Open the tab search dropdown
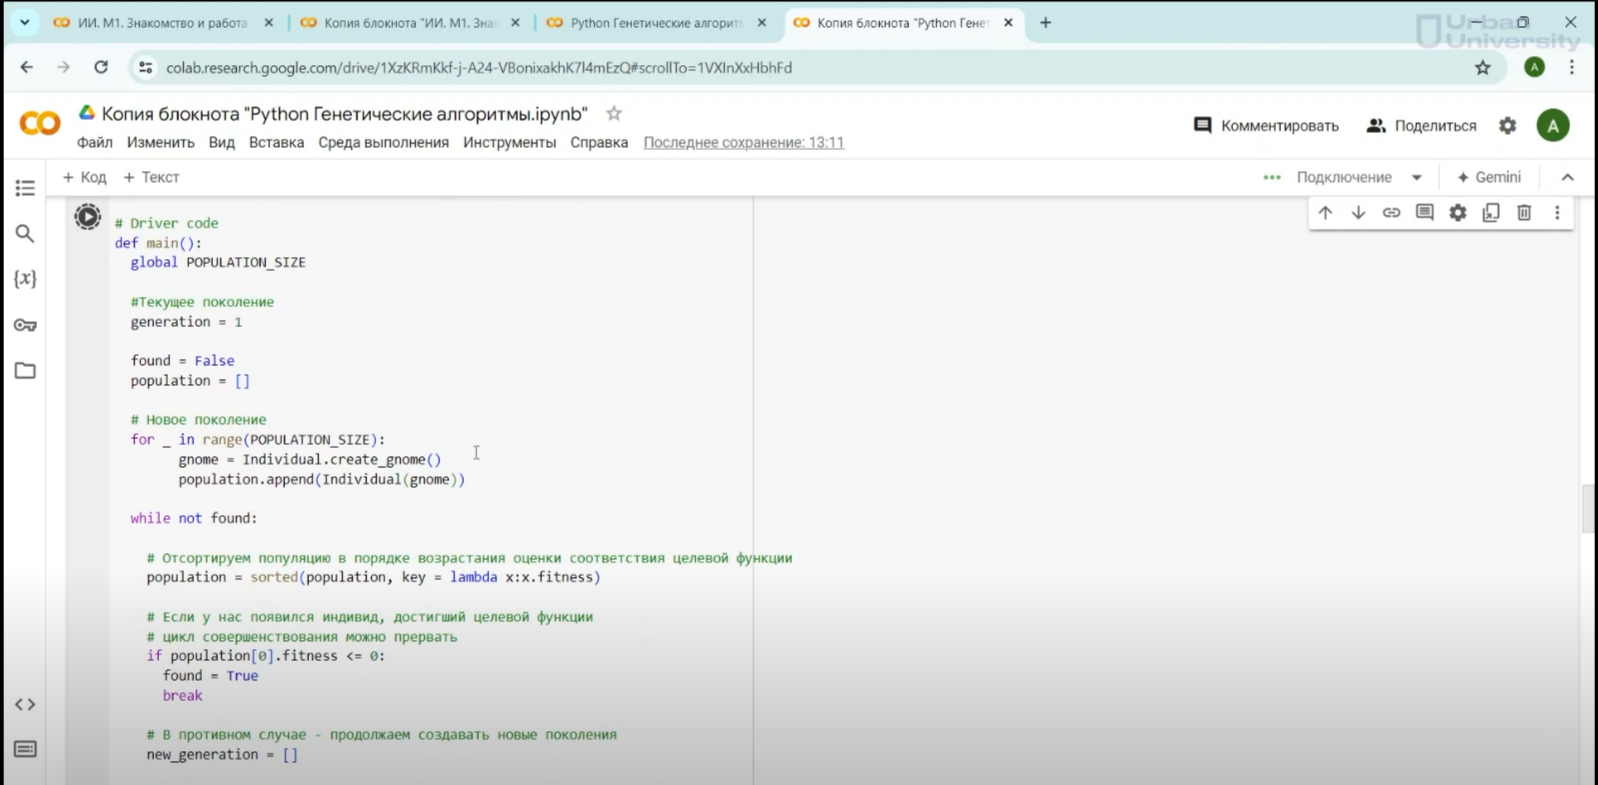1598x785 pixels. click(x=24, y=22)
